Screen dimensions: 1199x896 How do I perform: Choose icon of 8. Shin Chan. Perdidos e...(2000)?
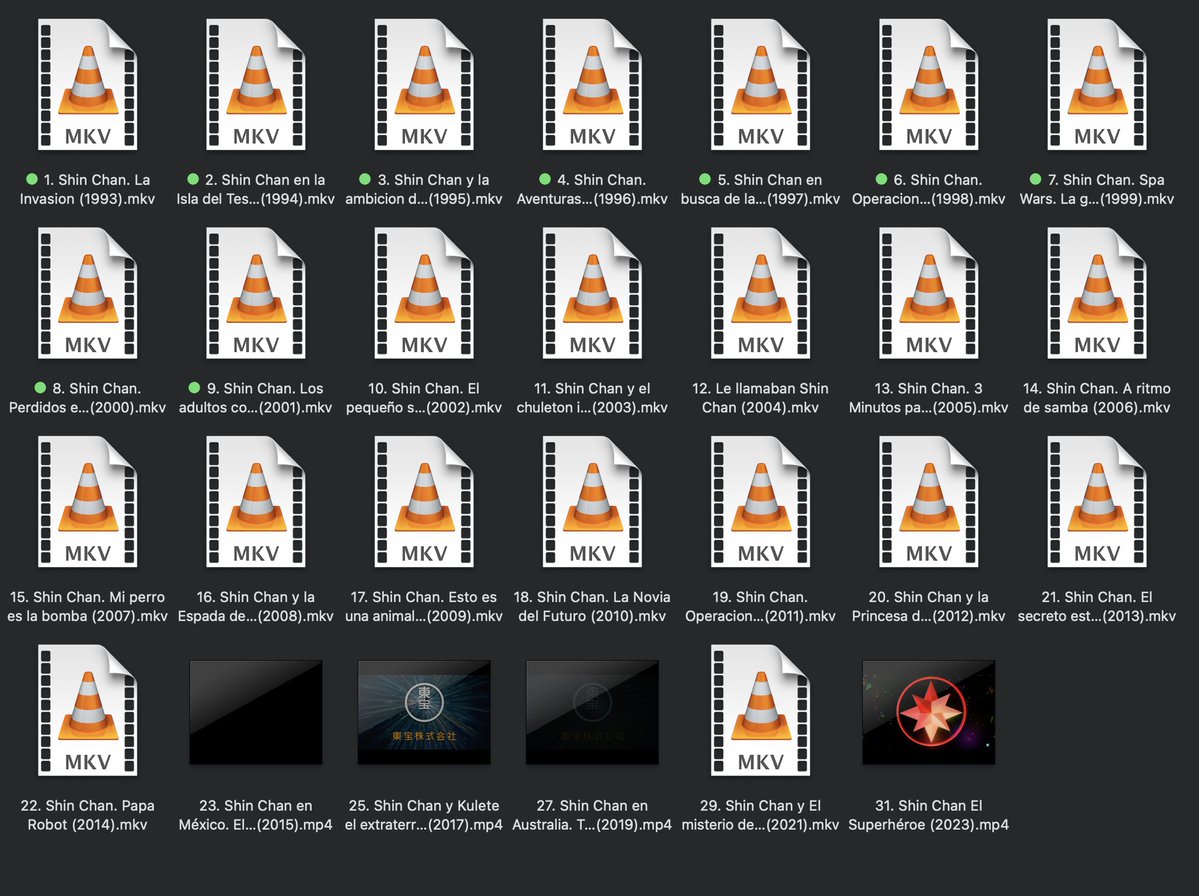(87, 293)
